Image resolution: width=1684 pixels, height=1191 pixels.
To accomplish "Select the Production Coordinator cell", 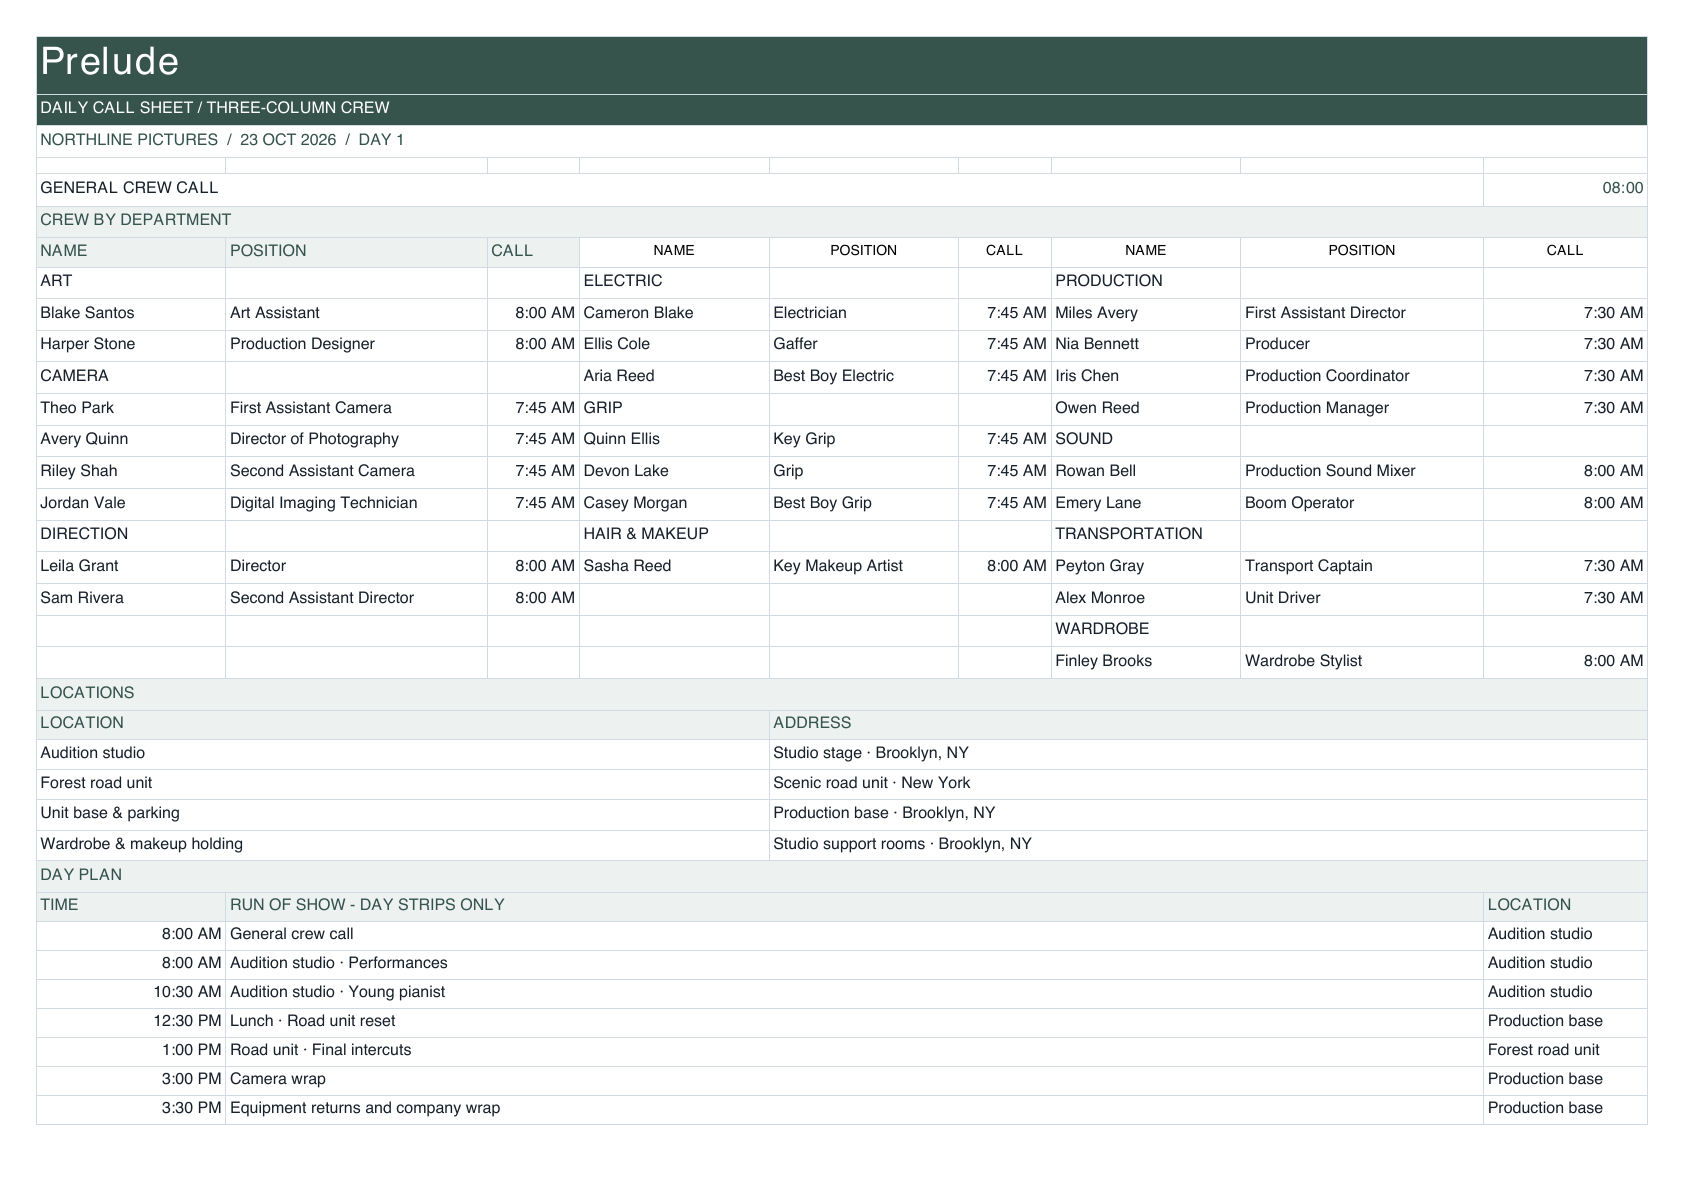I will click(1362, 376).
